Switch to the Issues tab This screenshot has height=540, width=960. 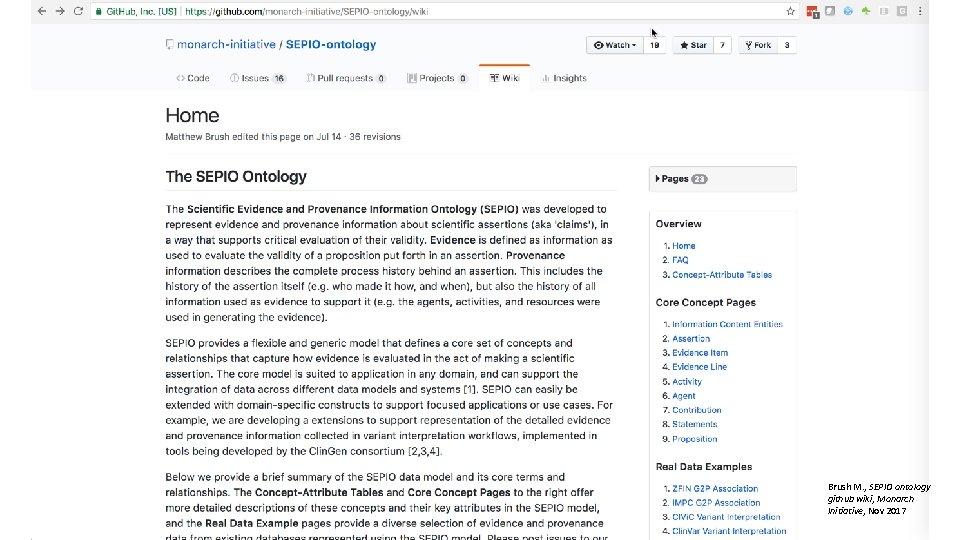point(258,78)
